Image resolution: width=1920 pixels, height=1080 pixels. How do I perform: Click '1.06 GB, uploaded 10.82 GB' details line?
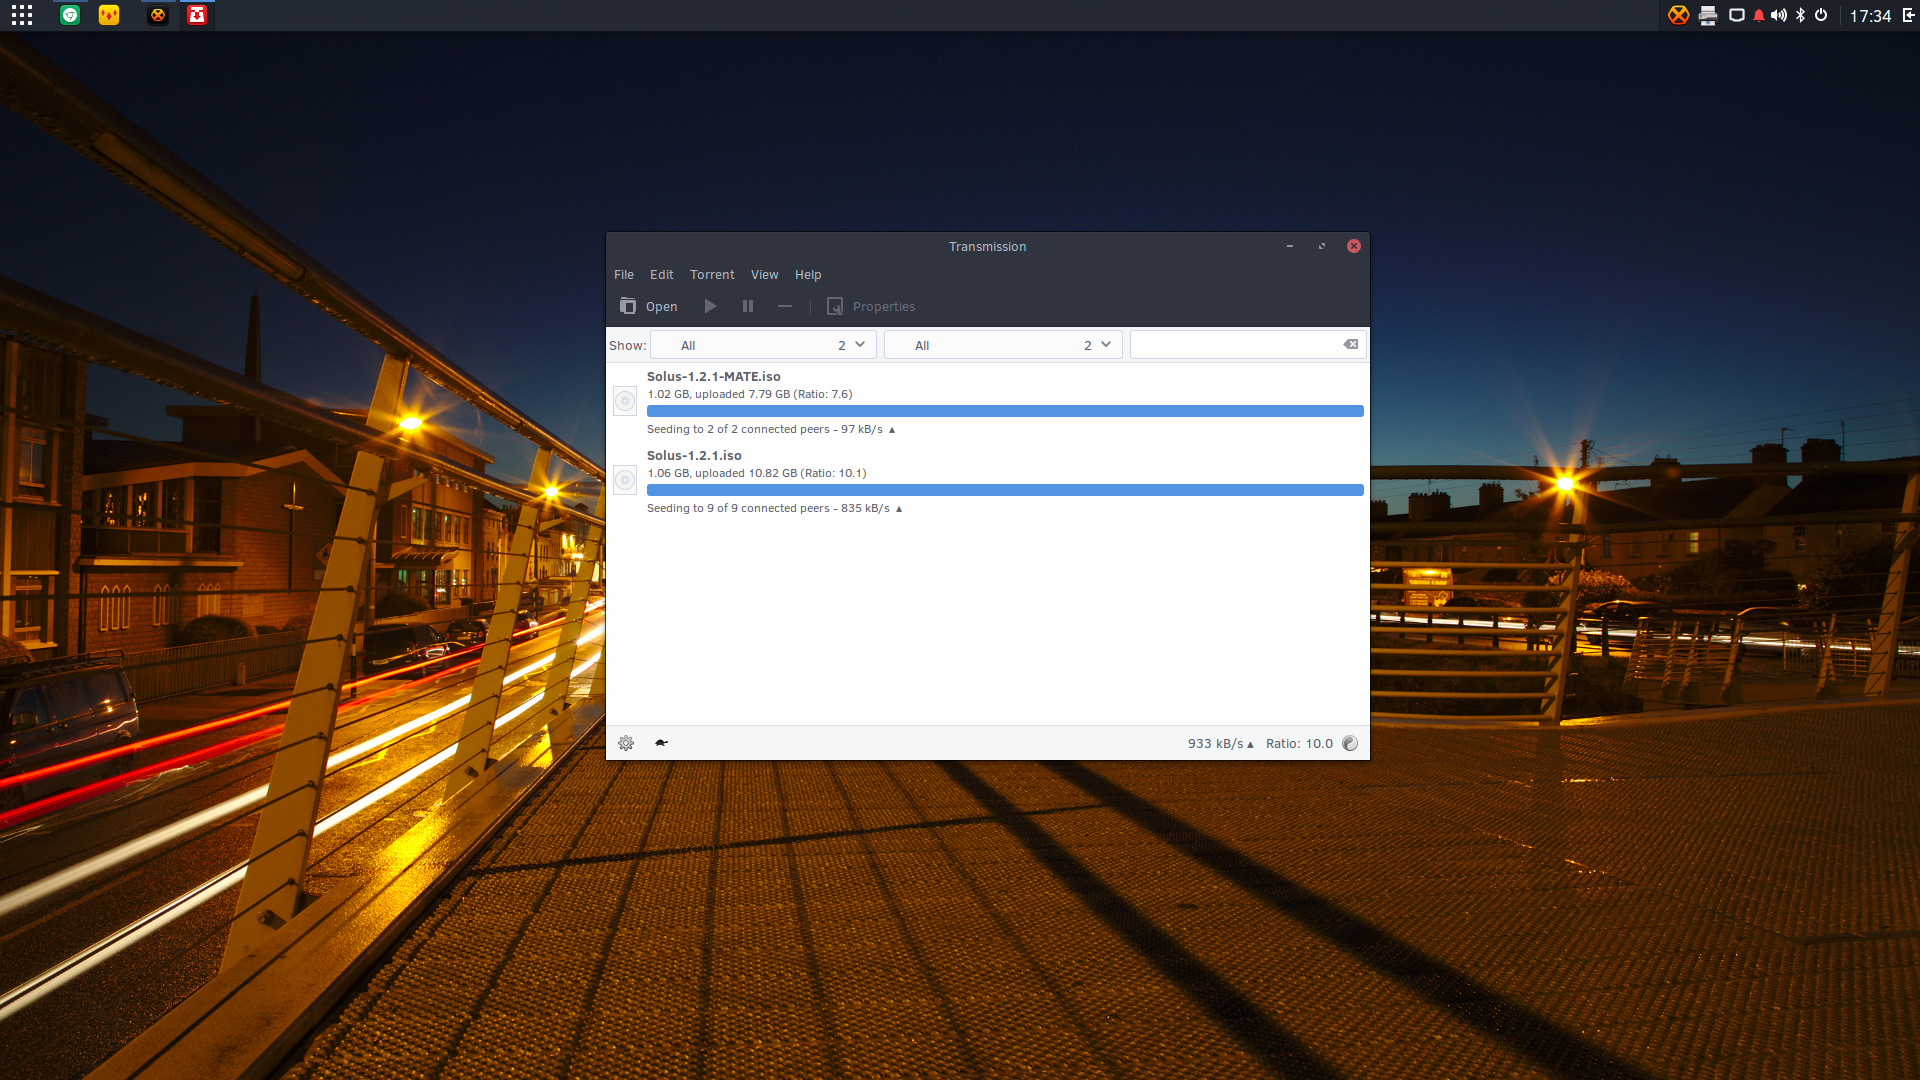click(x=756, y=473)
